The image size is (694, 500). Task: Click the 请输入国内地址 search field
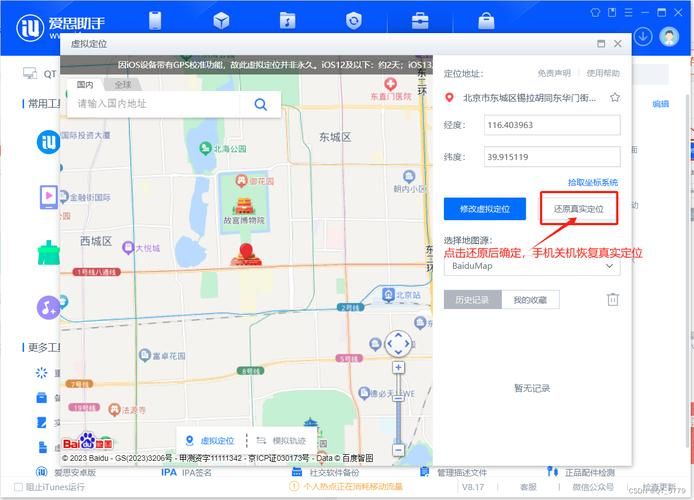coord(154,104)
